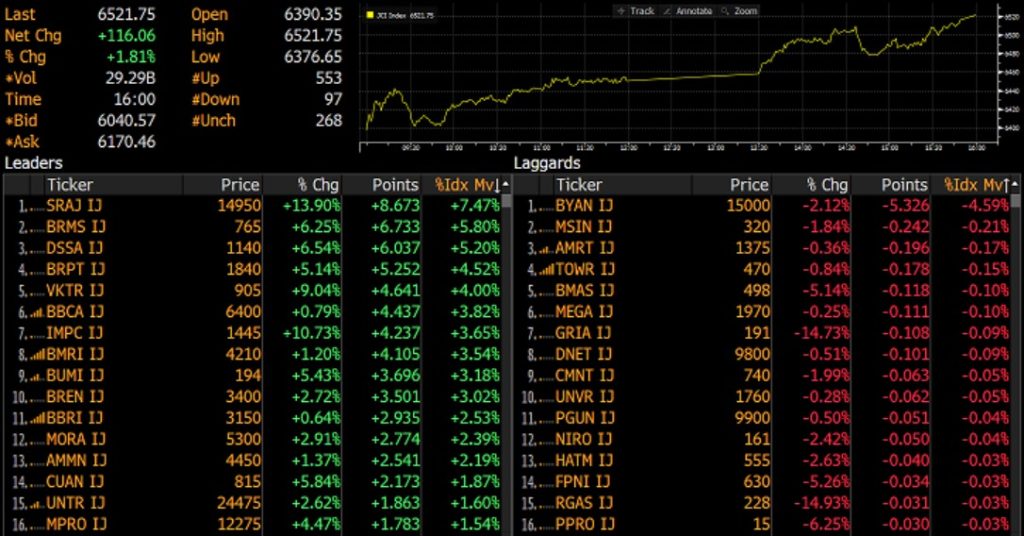
Task: Open the BYAN IJ laggard ticker
Action: click(584, 206)
